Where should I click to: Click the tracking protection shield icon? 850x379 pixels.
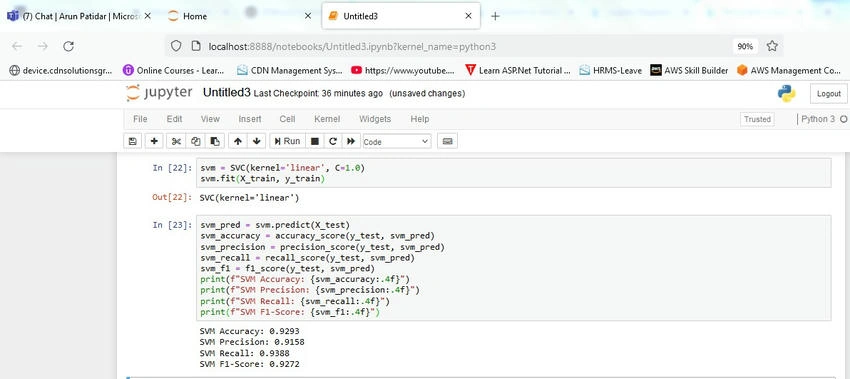click(x=176, y=47)
